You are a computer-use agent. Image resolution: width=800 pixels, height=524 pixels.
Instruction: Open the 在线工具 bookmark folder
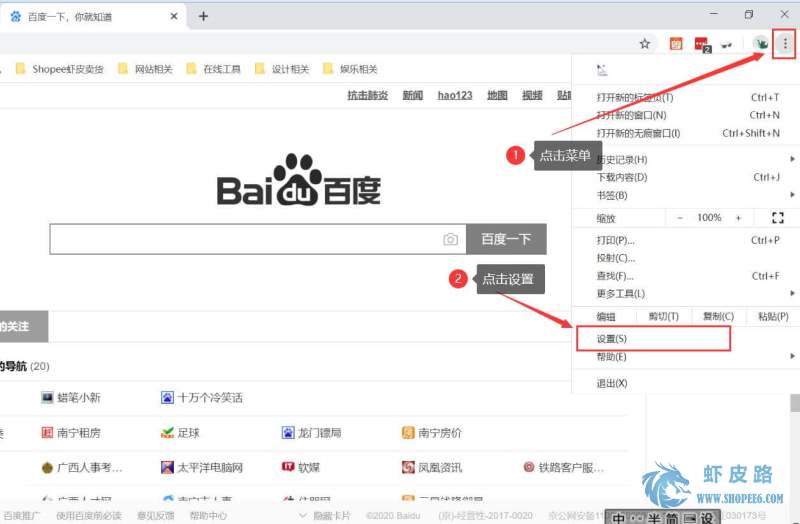click(213, 69)
